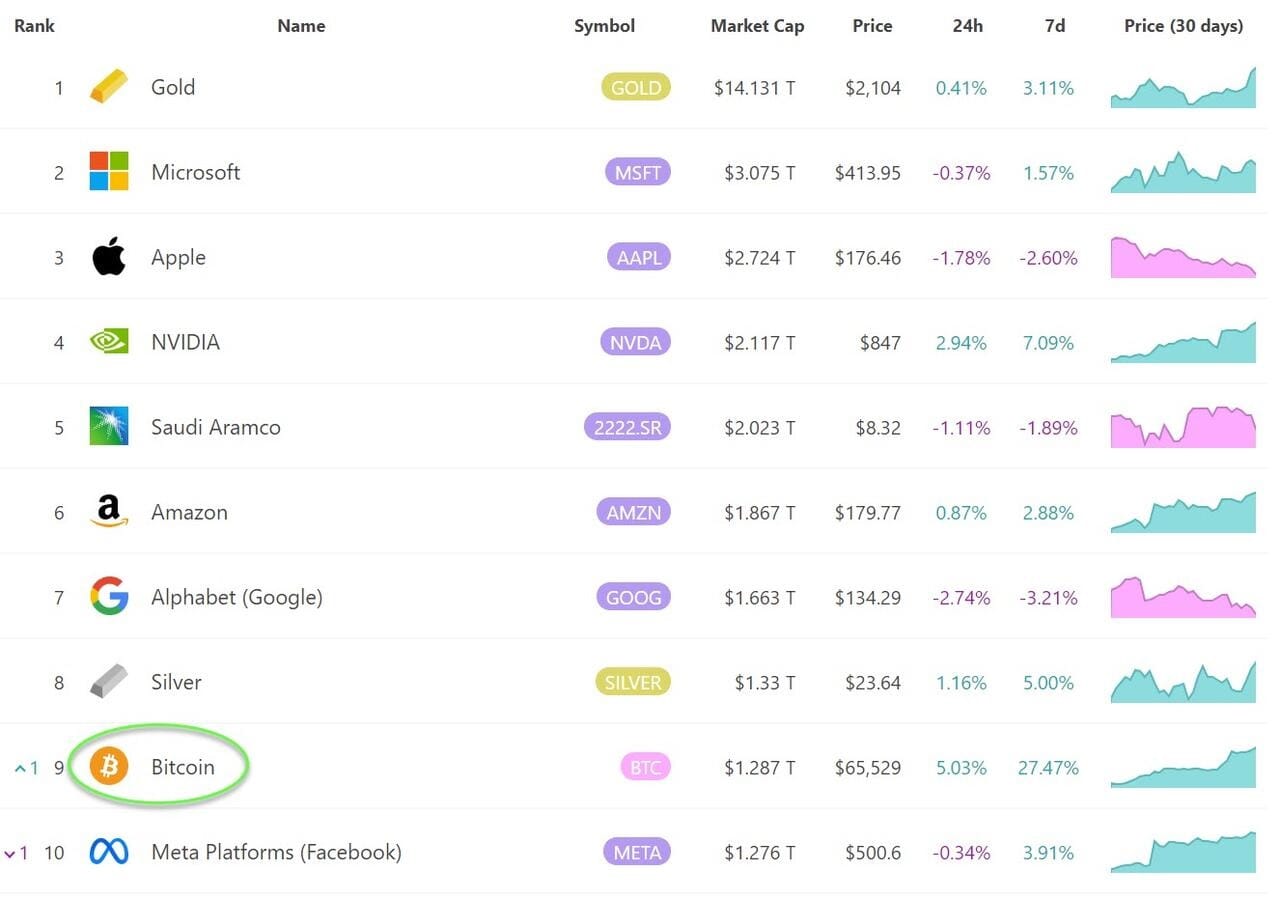Open the Amazon company link

pos(189,512)
